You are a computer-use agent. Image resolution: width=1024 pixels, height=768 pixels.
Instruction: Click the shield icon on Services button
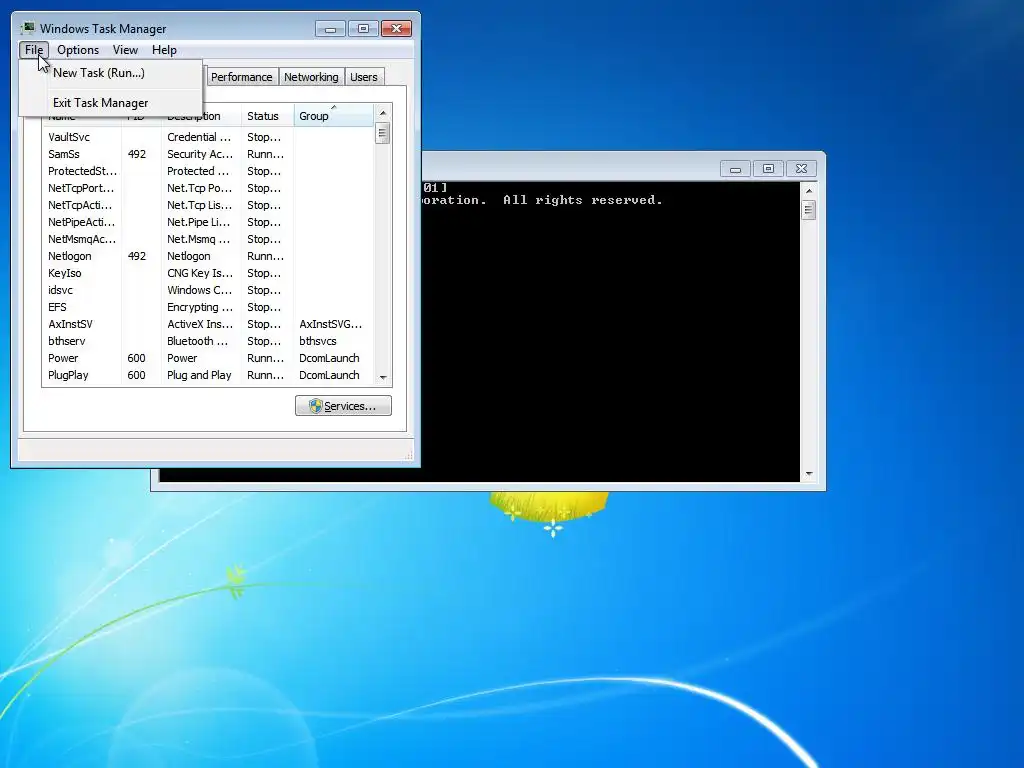(x=315, y=406)
